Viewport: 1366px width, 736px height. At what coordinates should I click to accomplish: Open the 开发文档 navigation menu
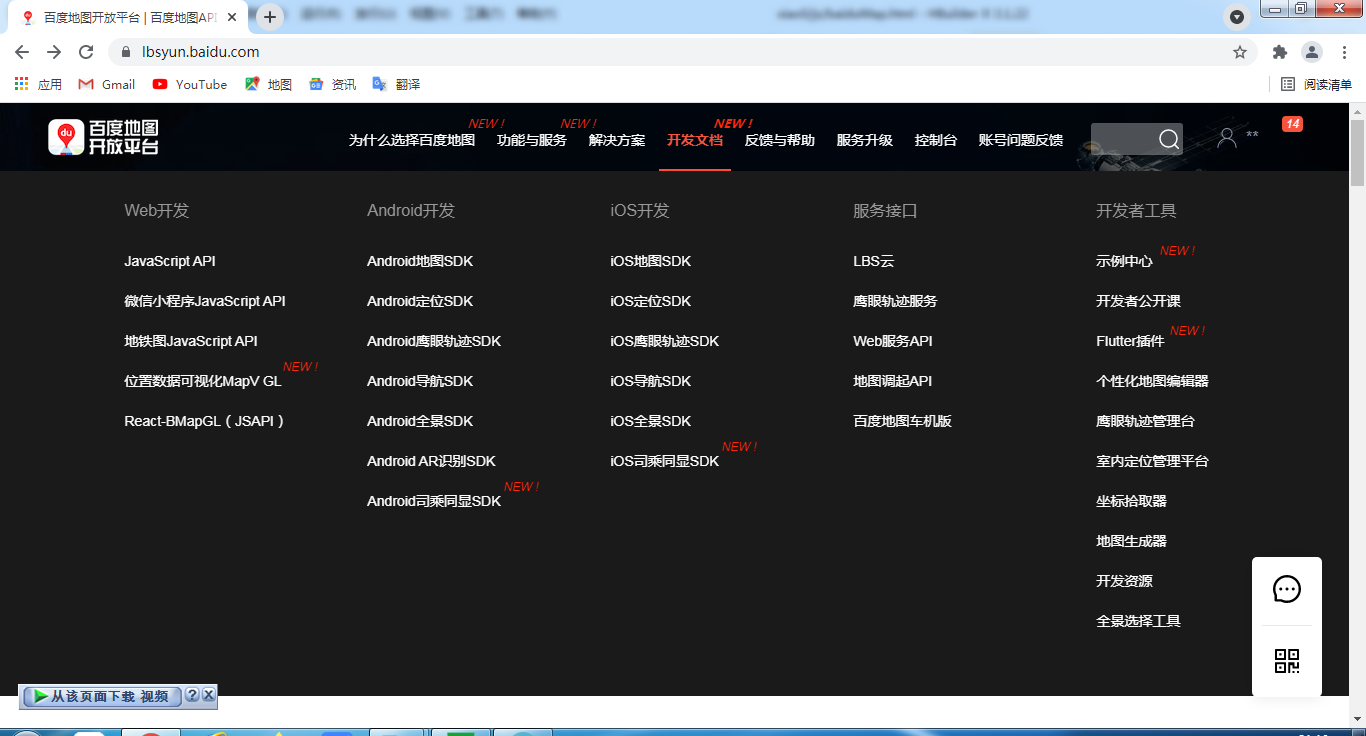694,140
